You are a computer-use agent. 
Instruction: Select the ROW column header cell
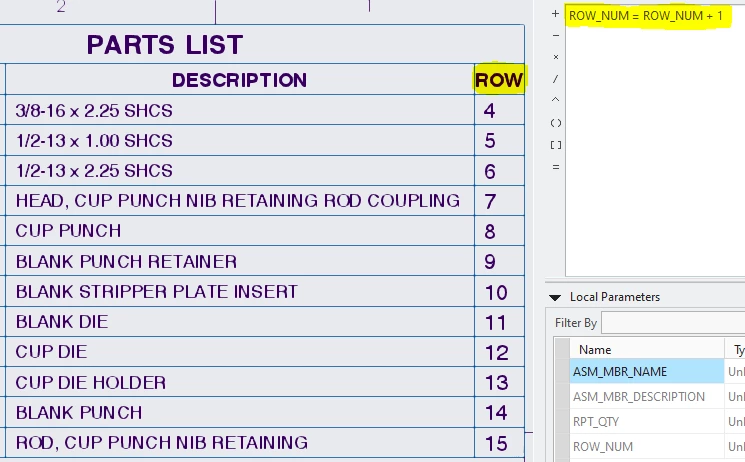(499, 79)
